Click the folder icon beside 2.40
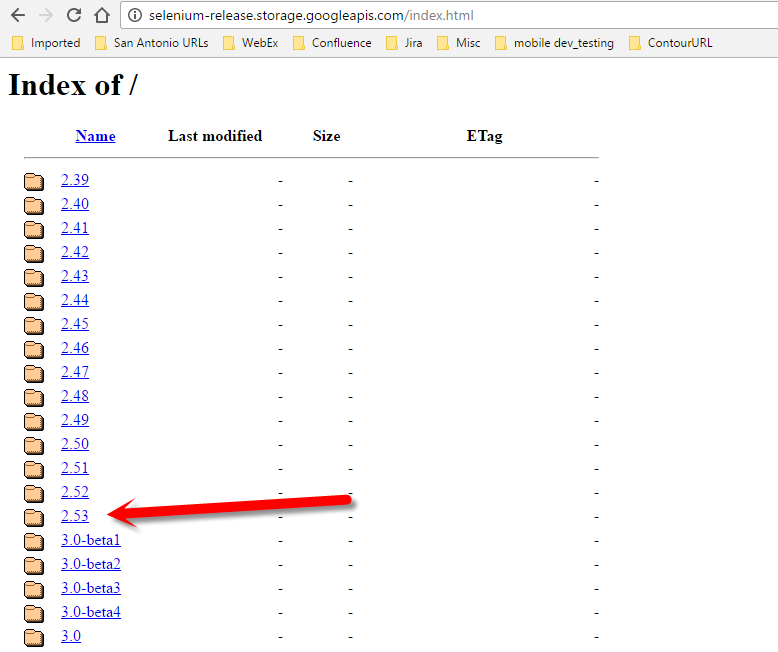This screenshot has height=652, width=778. [x=34, y=205]
